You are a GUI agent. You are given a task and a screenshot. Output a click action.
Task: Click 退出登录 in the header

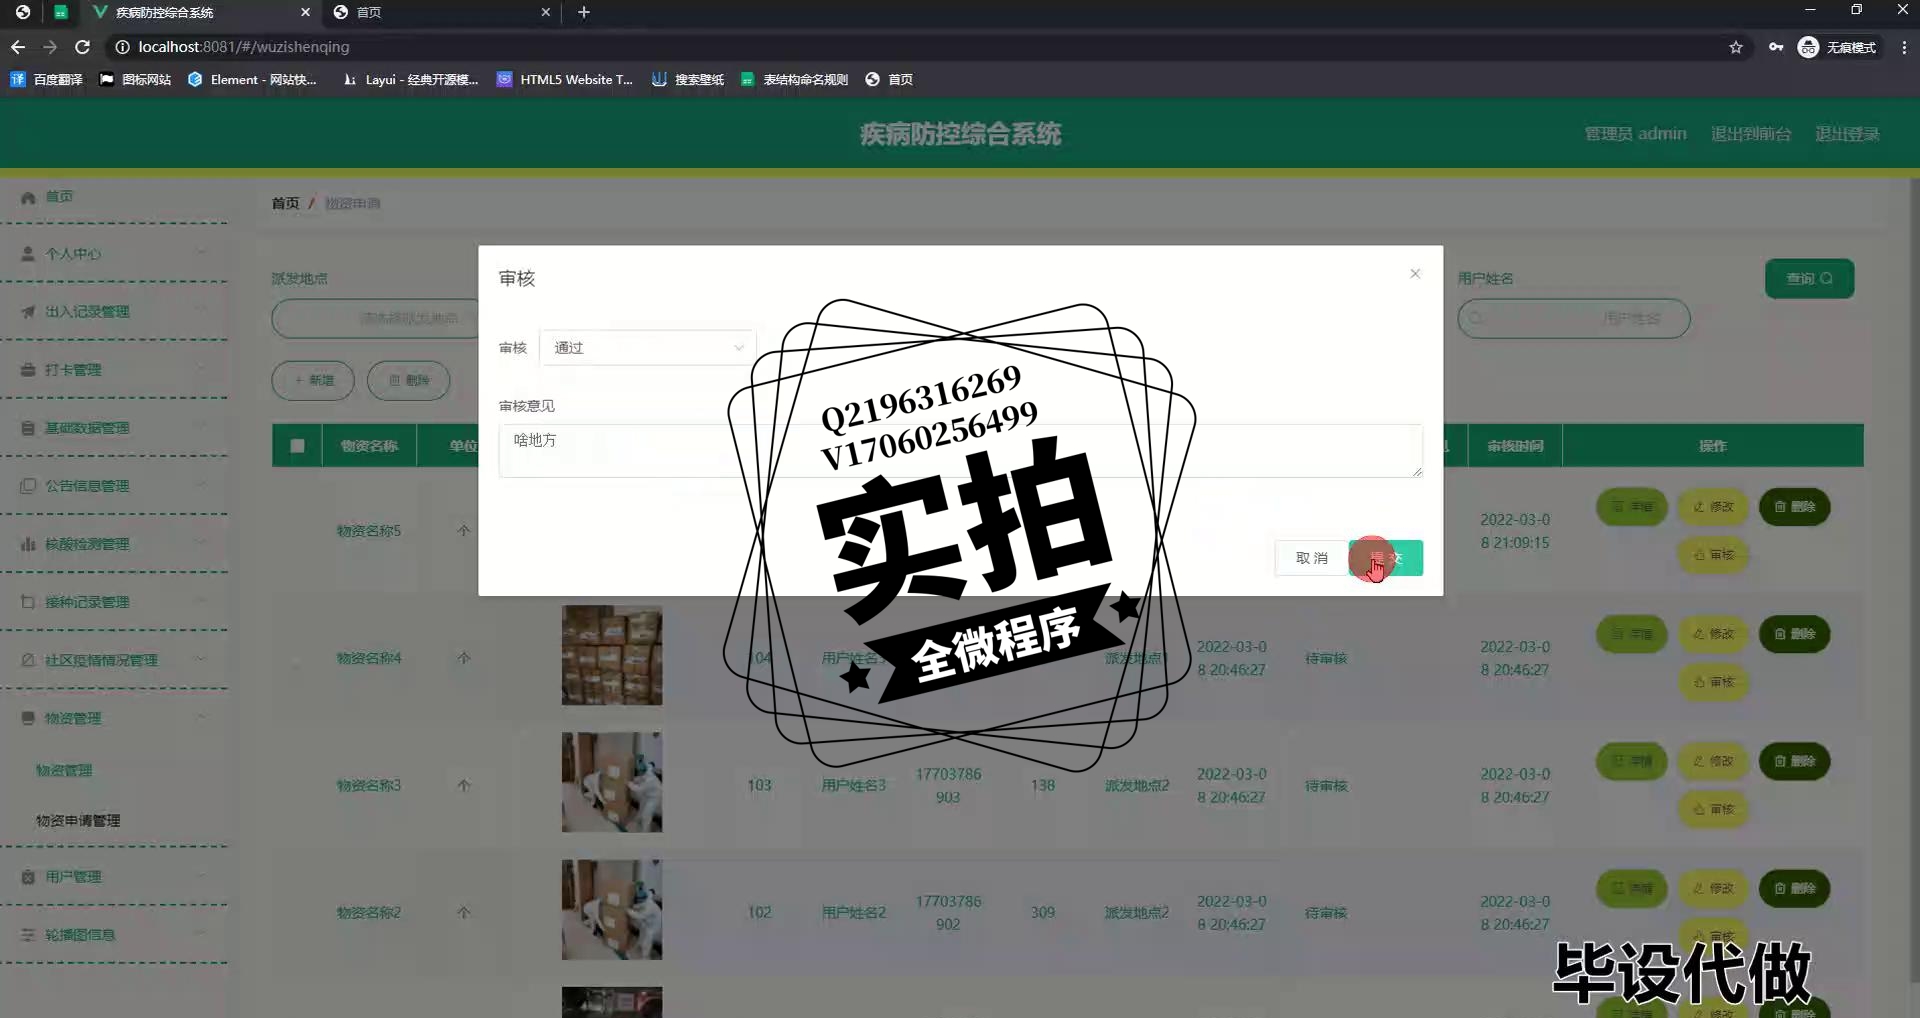pos(1847,134)
